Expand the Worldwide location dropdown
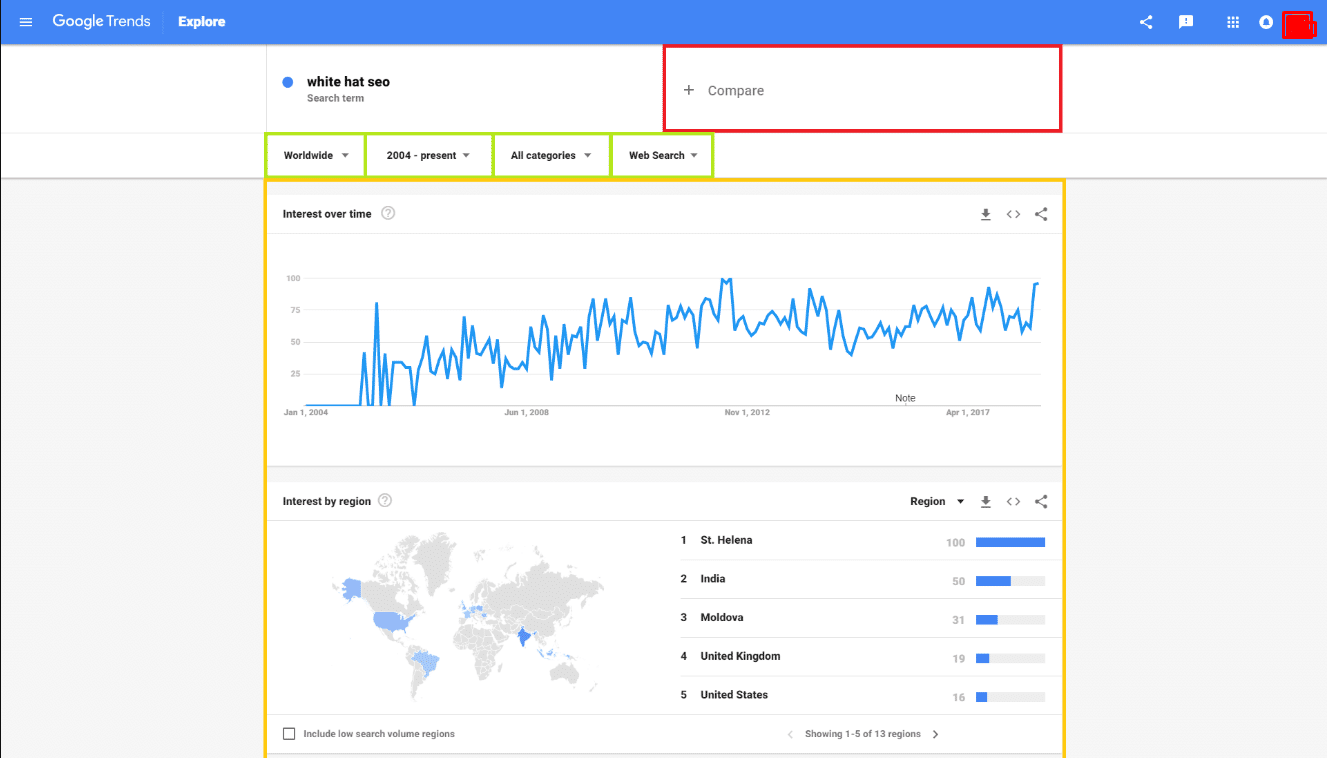The height and width of the screenshot is (758, 1327). point(316,156)
